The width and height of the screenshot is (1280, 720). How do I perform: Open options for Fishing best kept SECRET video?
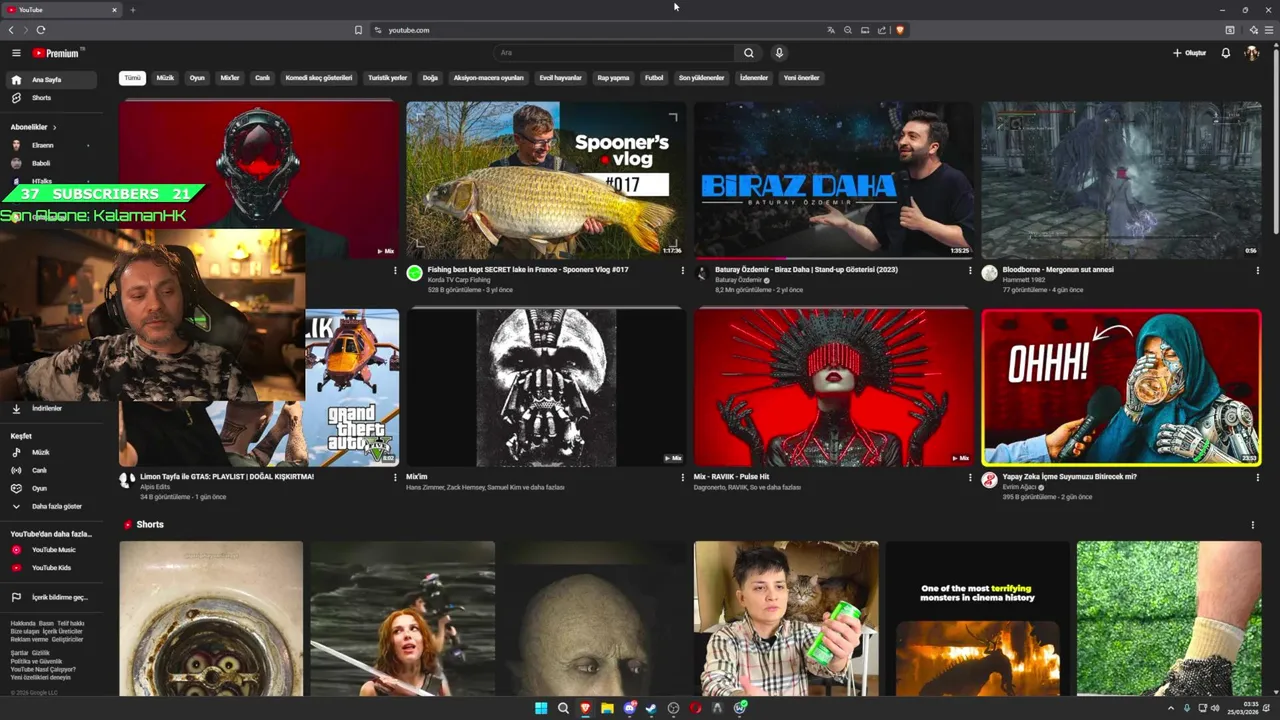pyautogui.click(x=683, y=270)
